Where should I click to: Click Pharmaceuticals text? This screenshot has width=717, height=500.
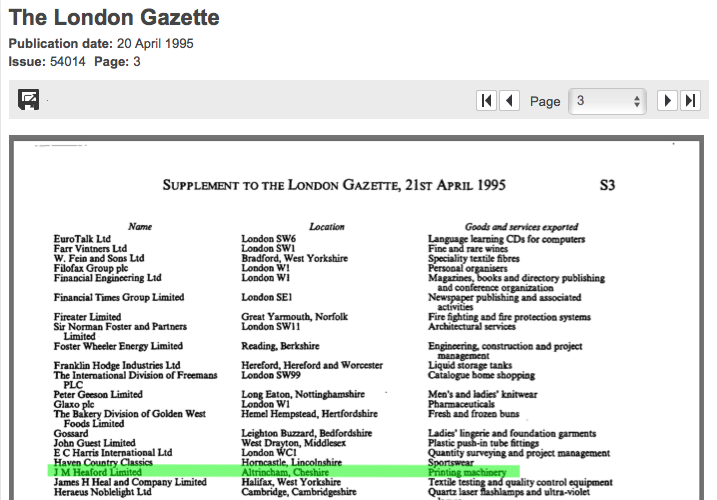tap(461, 404)
